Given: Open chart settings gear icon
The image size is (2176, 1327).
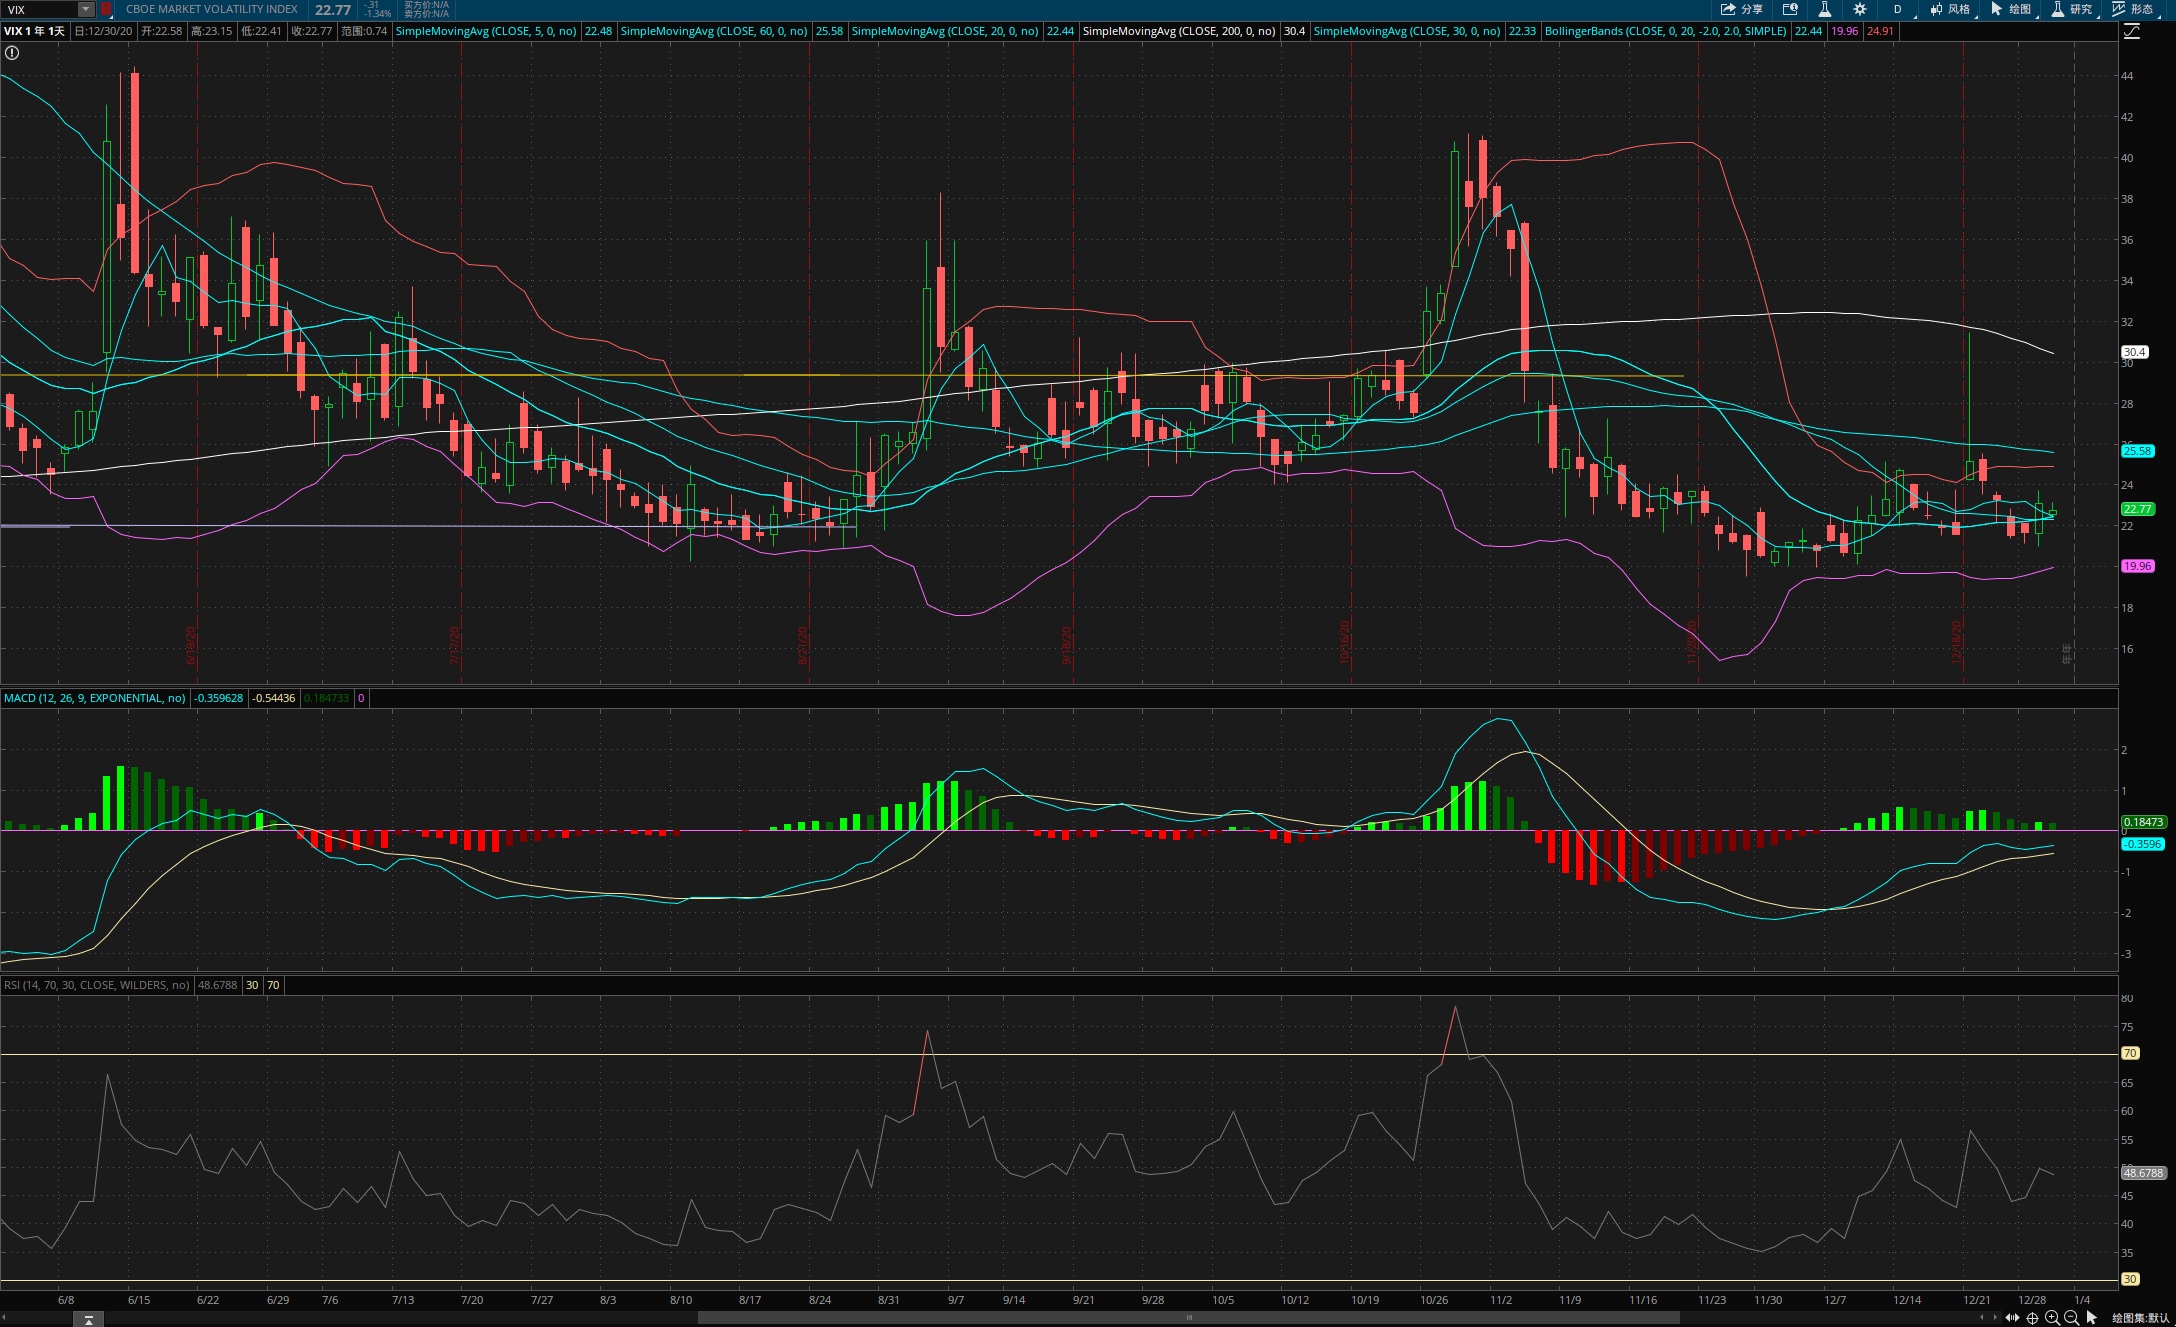Looking at the screenshot, I should [1859, 9].
